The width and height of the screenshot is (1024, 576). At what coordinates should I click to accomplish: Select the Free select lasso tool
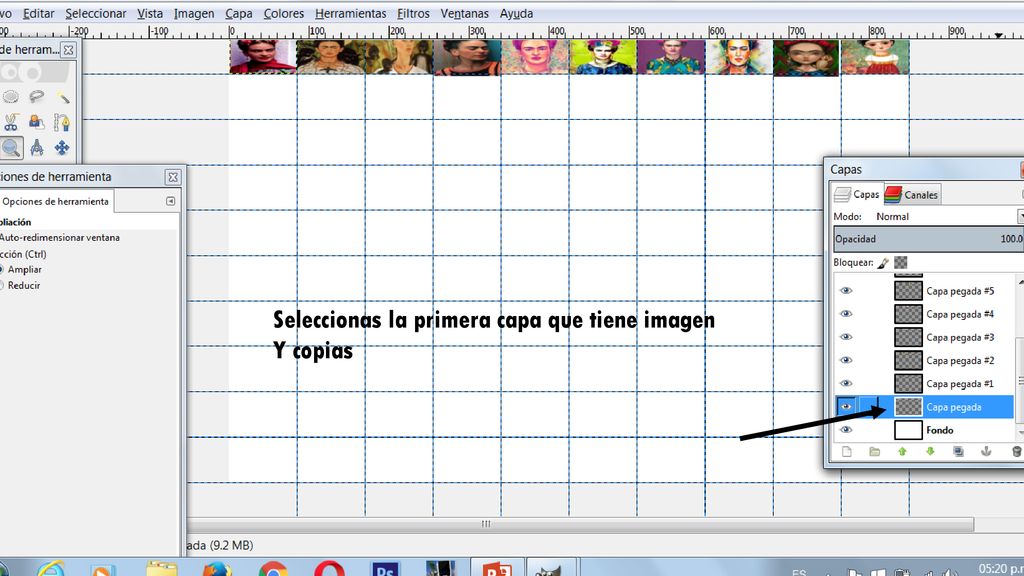pyautogui.click(x=37, y=97)
